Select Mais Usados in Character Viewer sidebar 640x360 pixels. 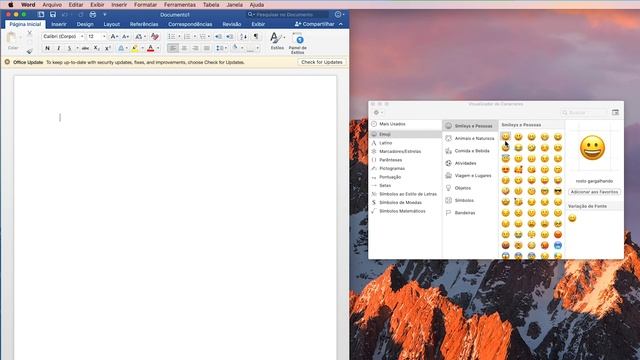pyautogui.click(x=405, y=124)
